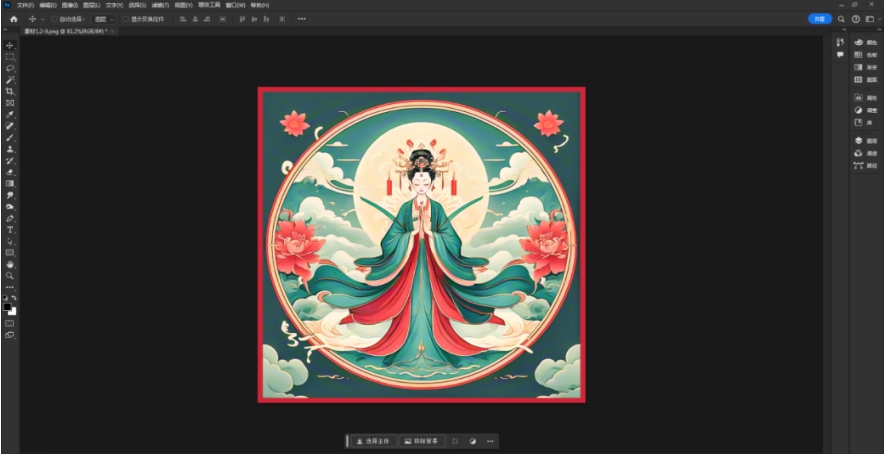The height and width of the screenshot is (455, 885).
Task: Toggle Quick Mask mode icon
Action: (x=10, y=323)
